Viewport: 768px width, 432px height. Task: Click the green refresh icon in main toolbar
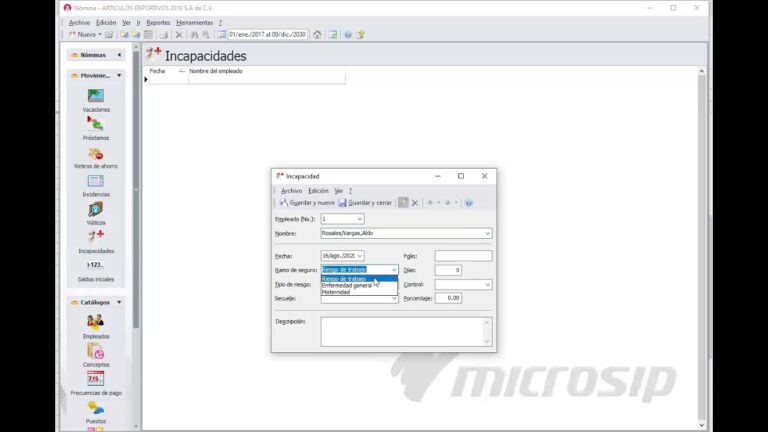[x=333, y=35]
